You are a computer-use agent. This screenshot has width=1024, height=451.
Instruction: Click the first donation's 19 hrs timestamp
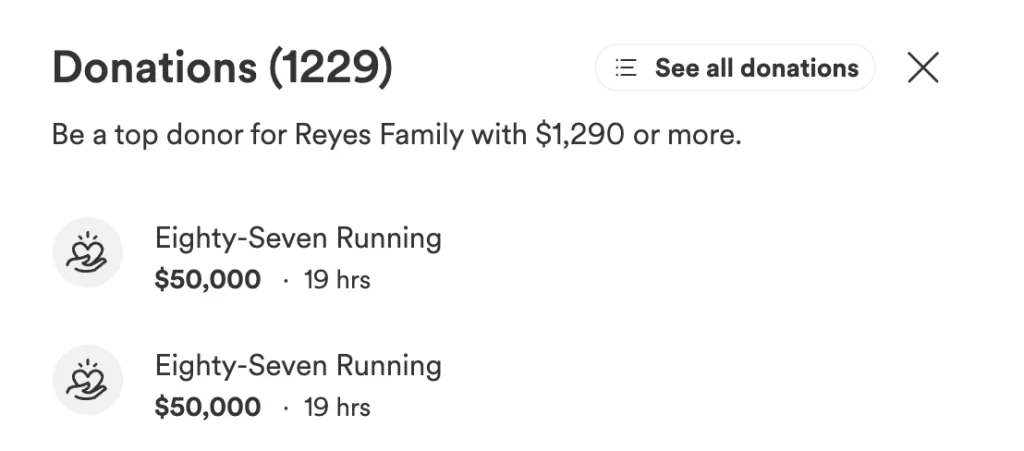(337, 280)
